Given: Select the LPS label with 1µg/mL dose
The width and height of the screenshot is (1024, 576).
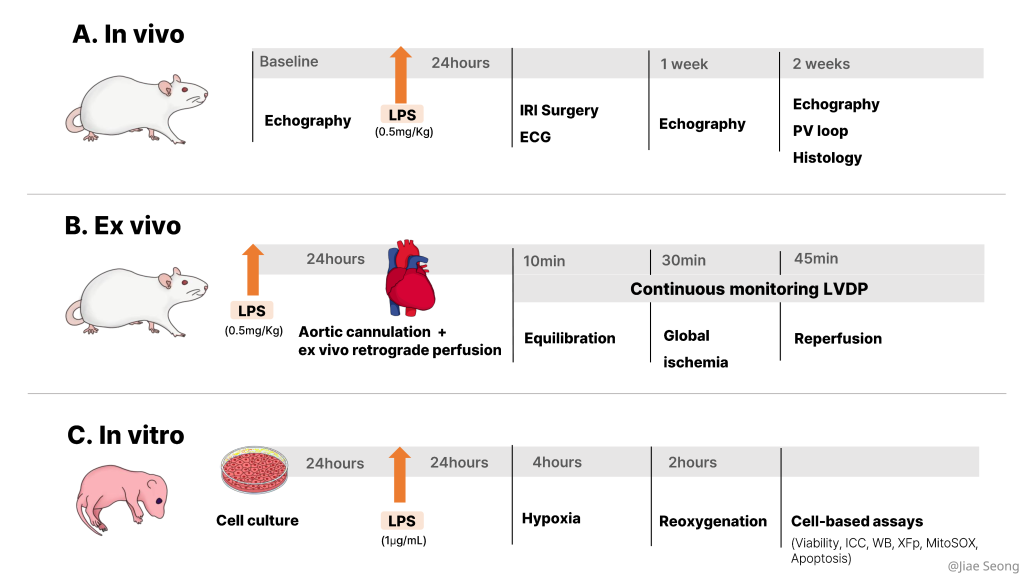Looking at the screenshot, I should point(400,521).
